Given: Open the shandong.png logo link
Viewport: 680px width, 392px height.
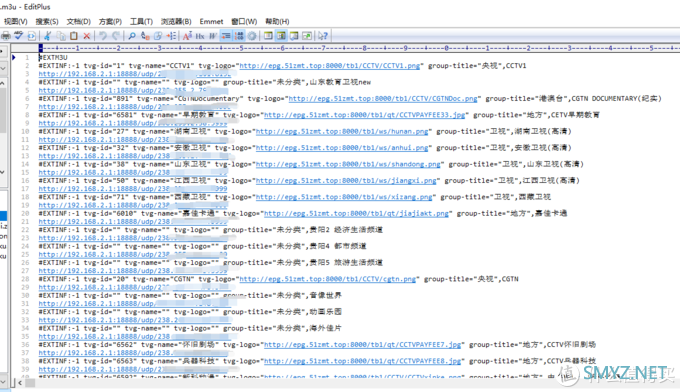Looking at the screenshot, I should (x=348, y=164).
